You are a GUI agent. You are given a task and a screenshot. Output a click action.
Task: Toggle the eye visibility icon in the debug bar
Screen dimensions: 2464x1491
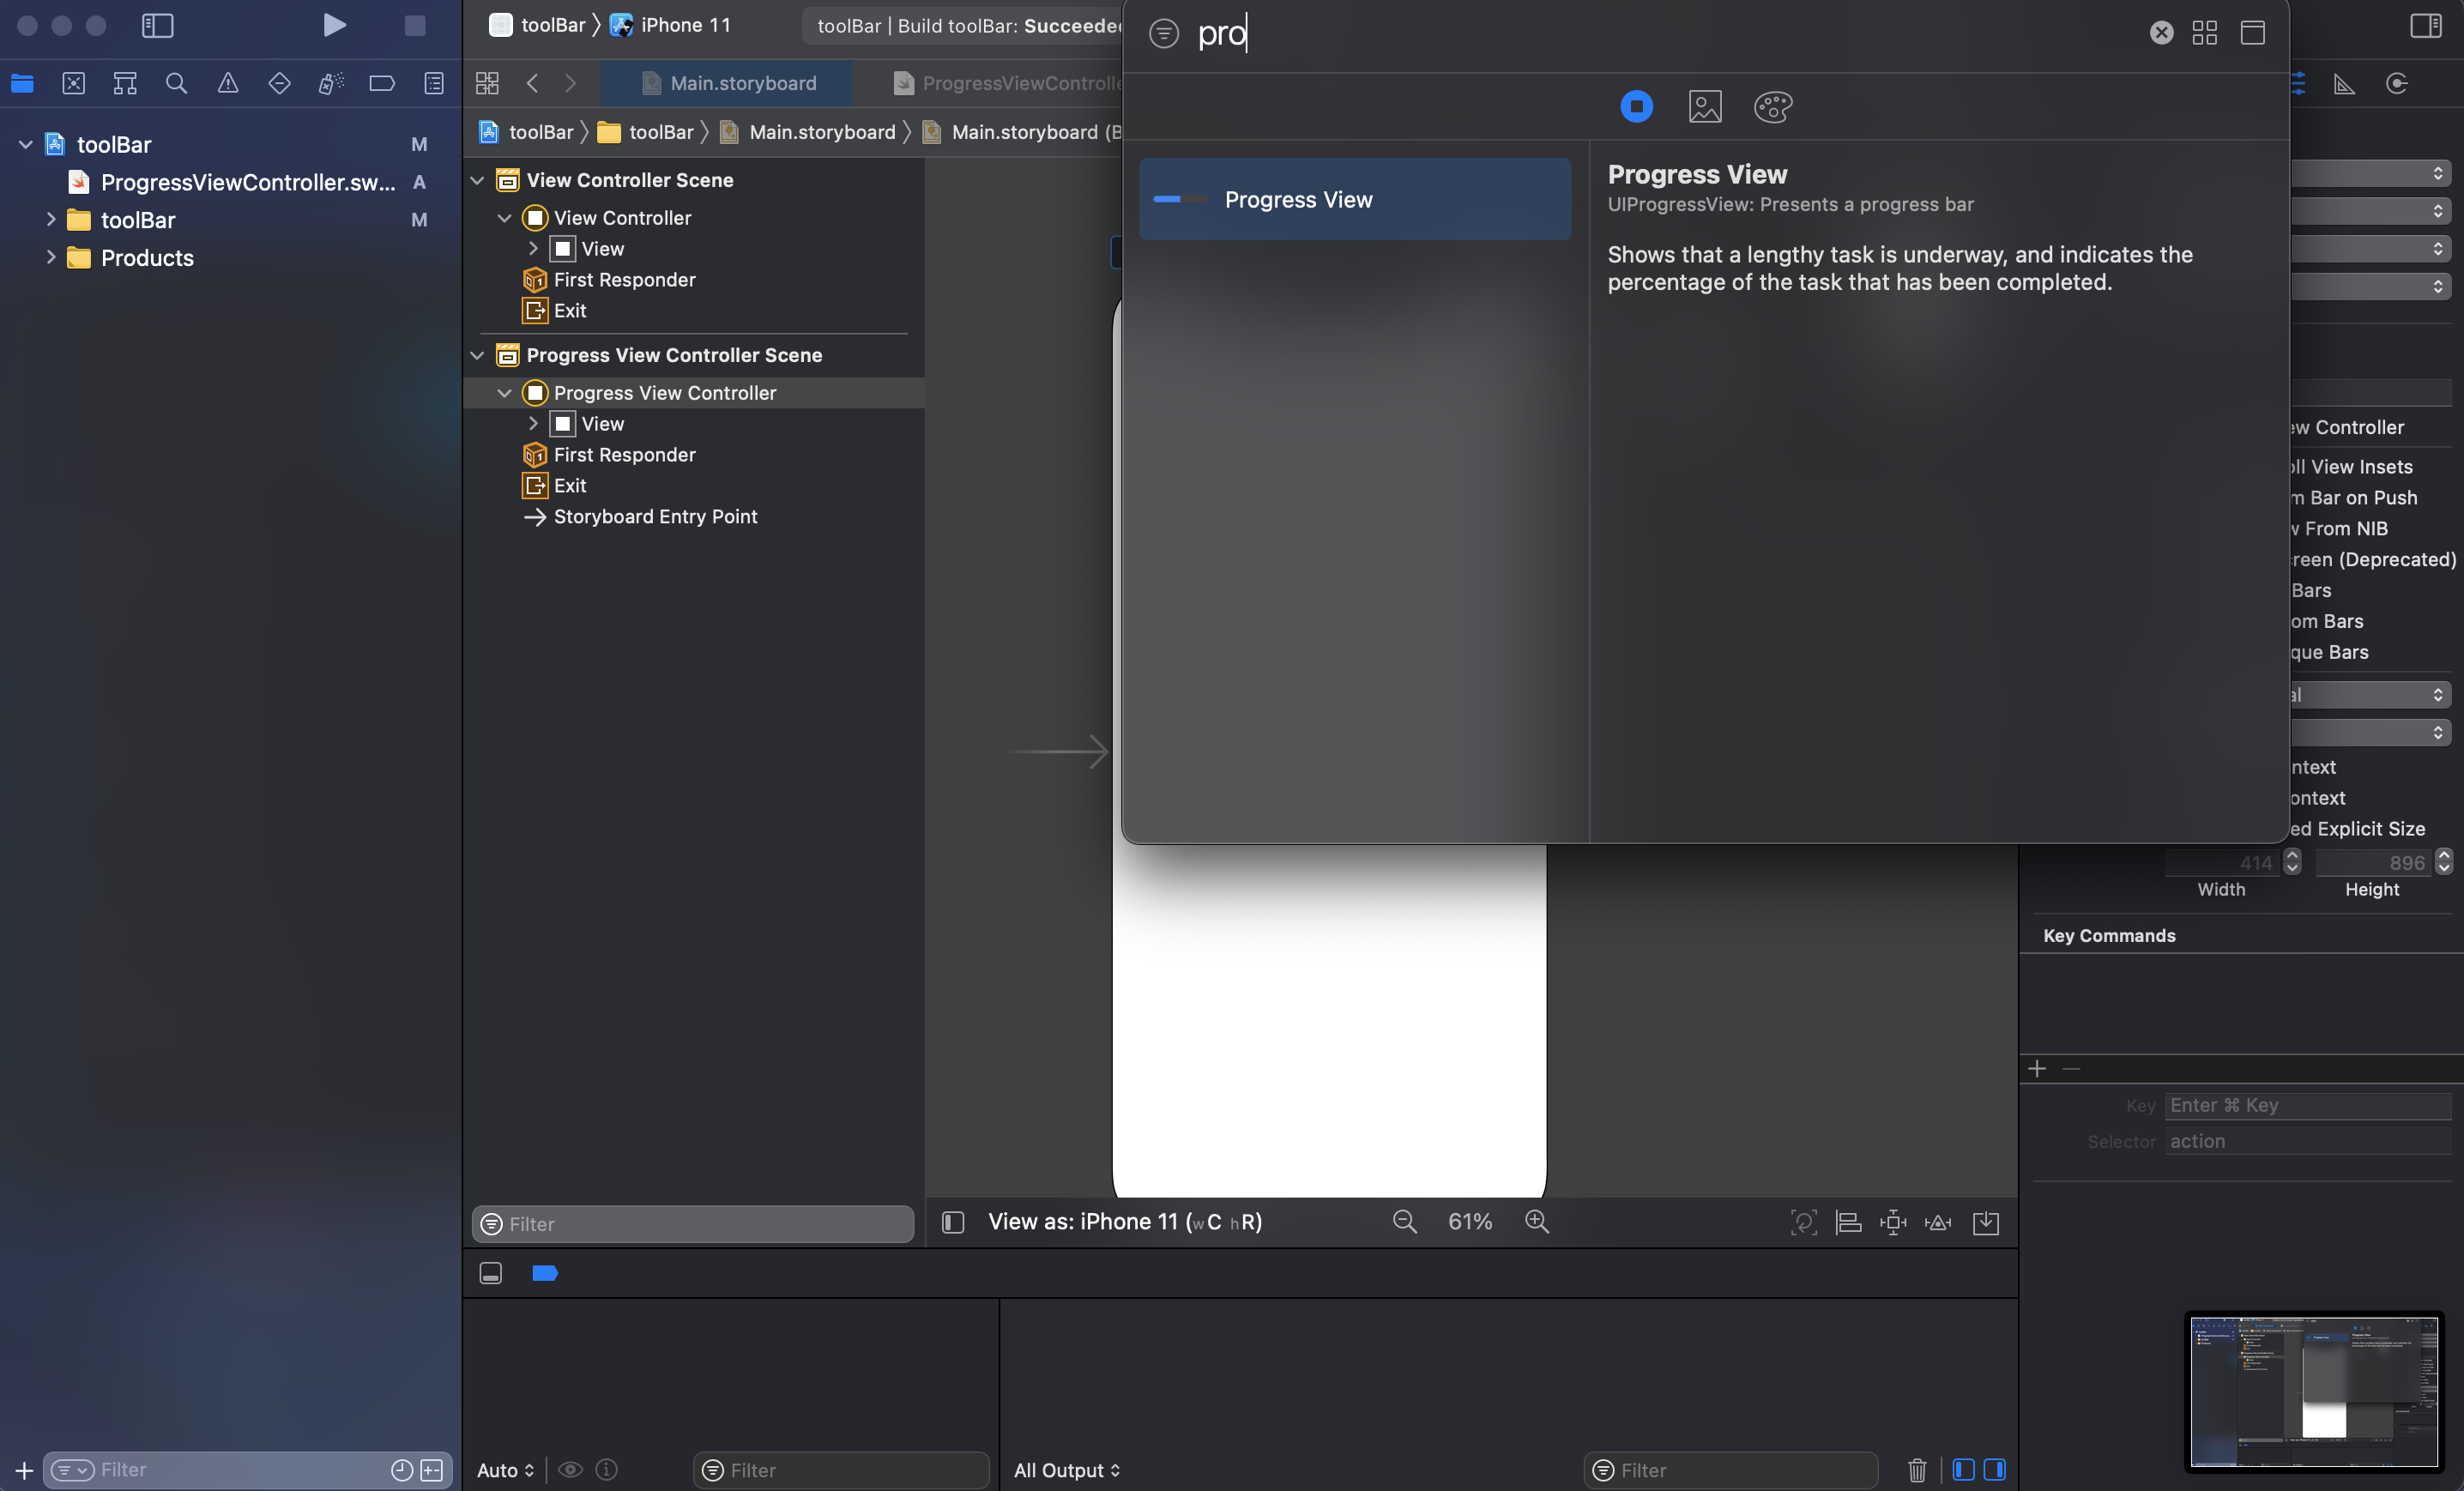pyautogui.click(x=572, y=1470)
